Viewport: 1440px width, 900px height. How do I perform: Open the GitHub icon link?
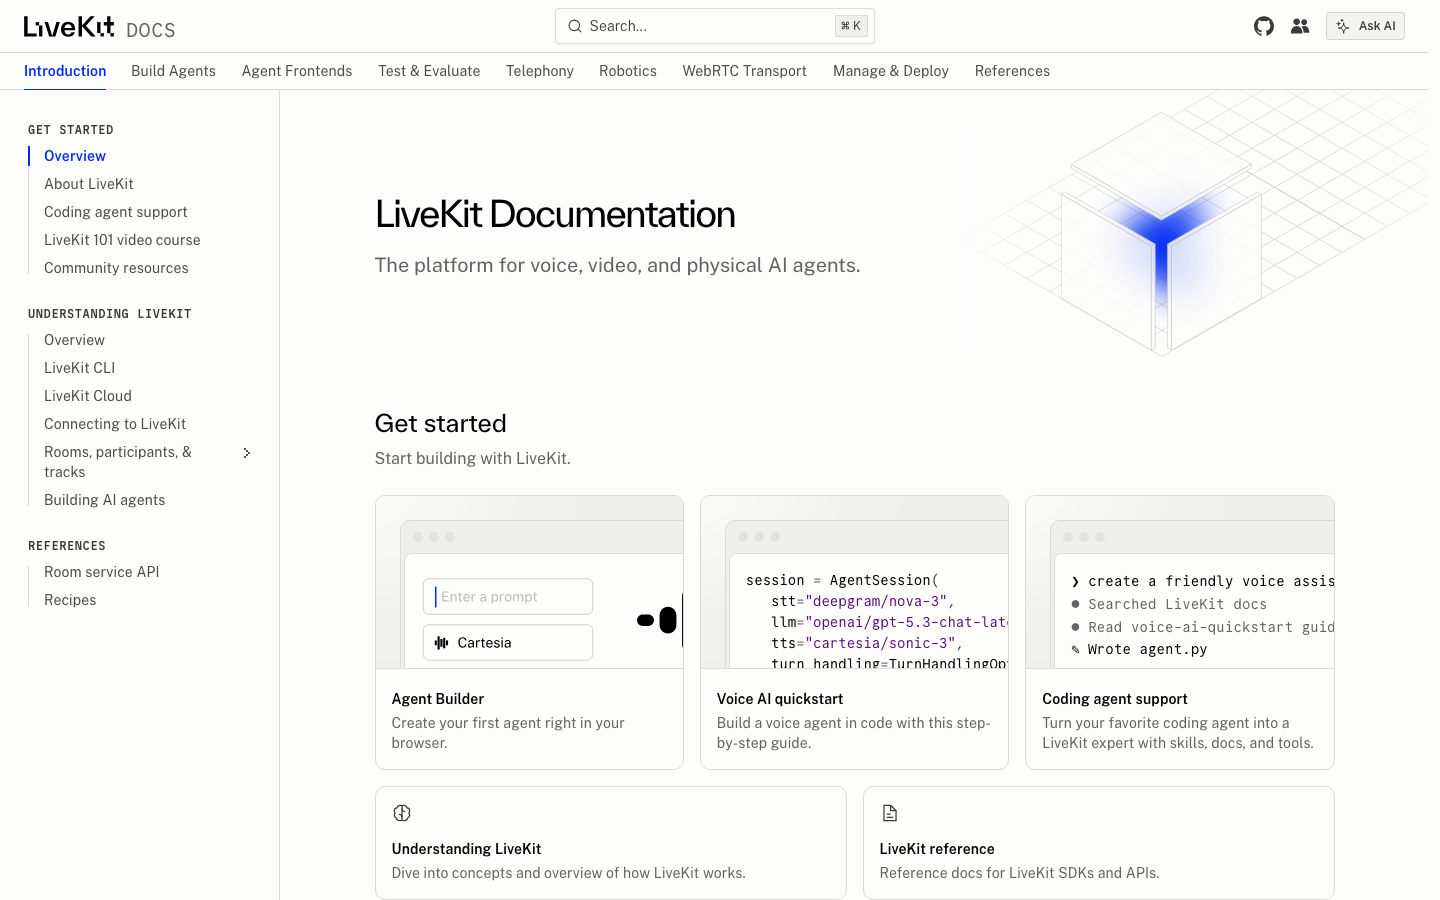coord(1264,26)
